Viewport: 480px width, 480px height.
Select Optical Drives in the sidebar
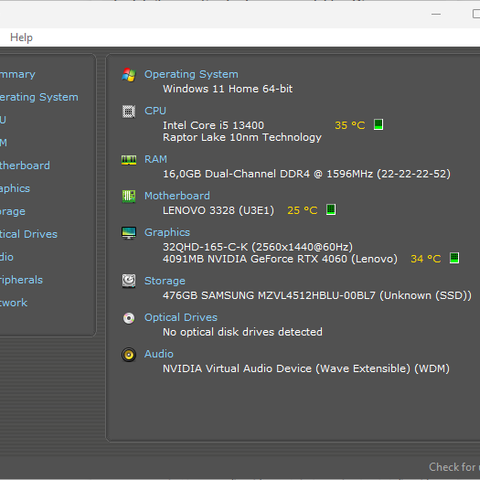coord(29,234)
